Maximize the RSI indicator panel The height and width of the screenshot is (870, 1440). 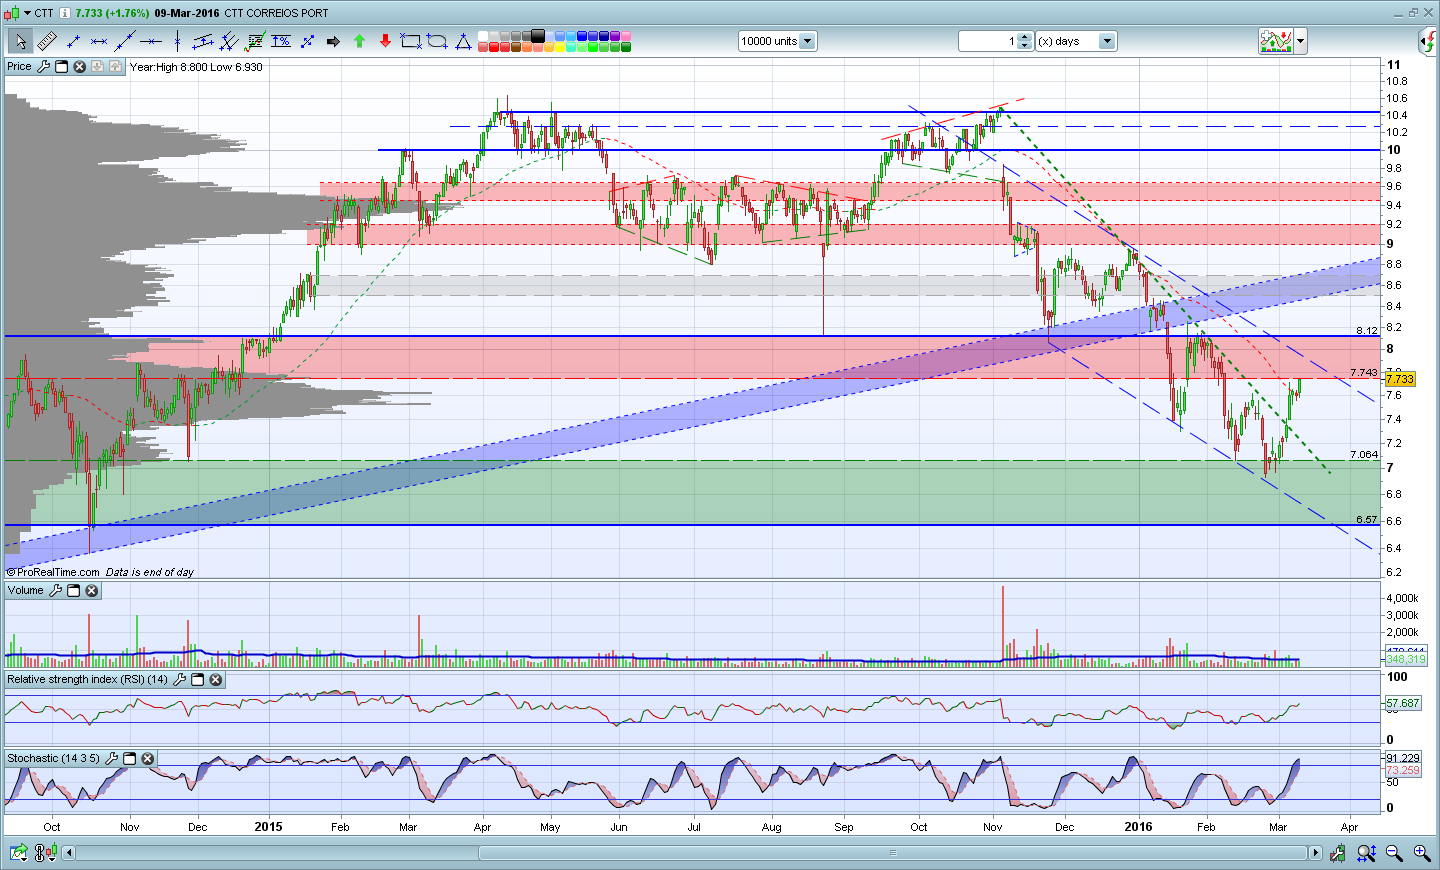point(198,680)
